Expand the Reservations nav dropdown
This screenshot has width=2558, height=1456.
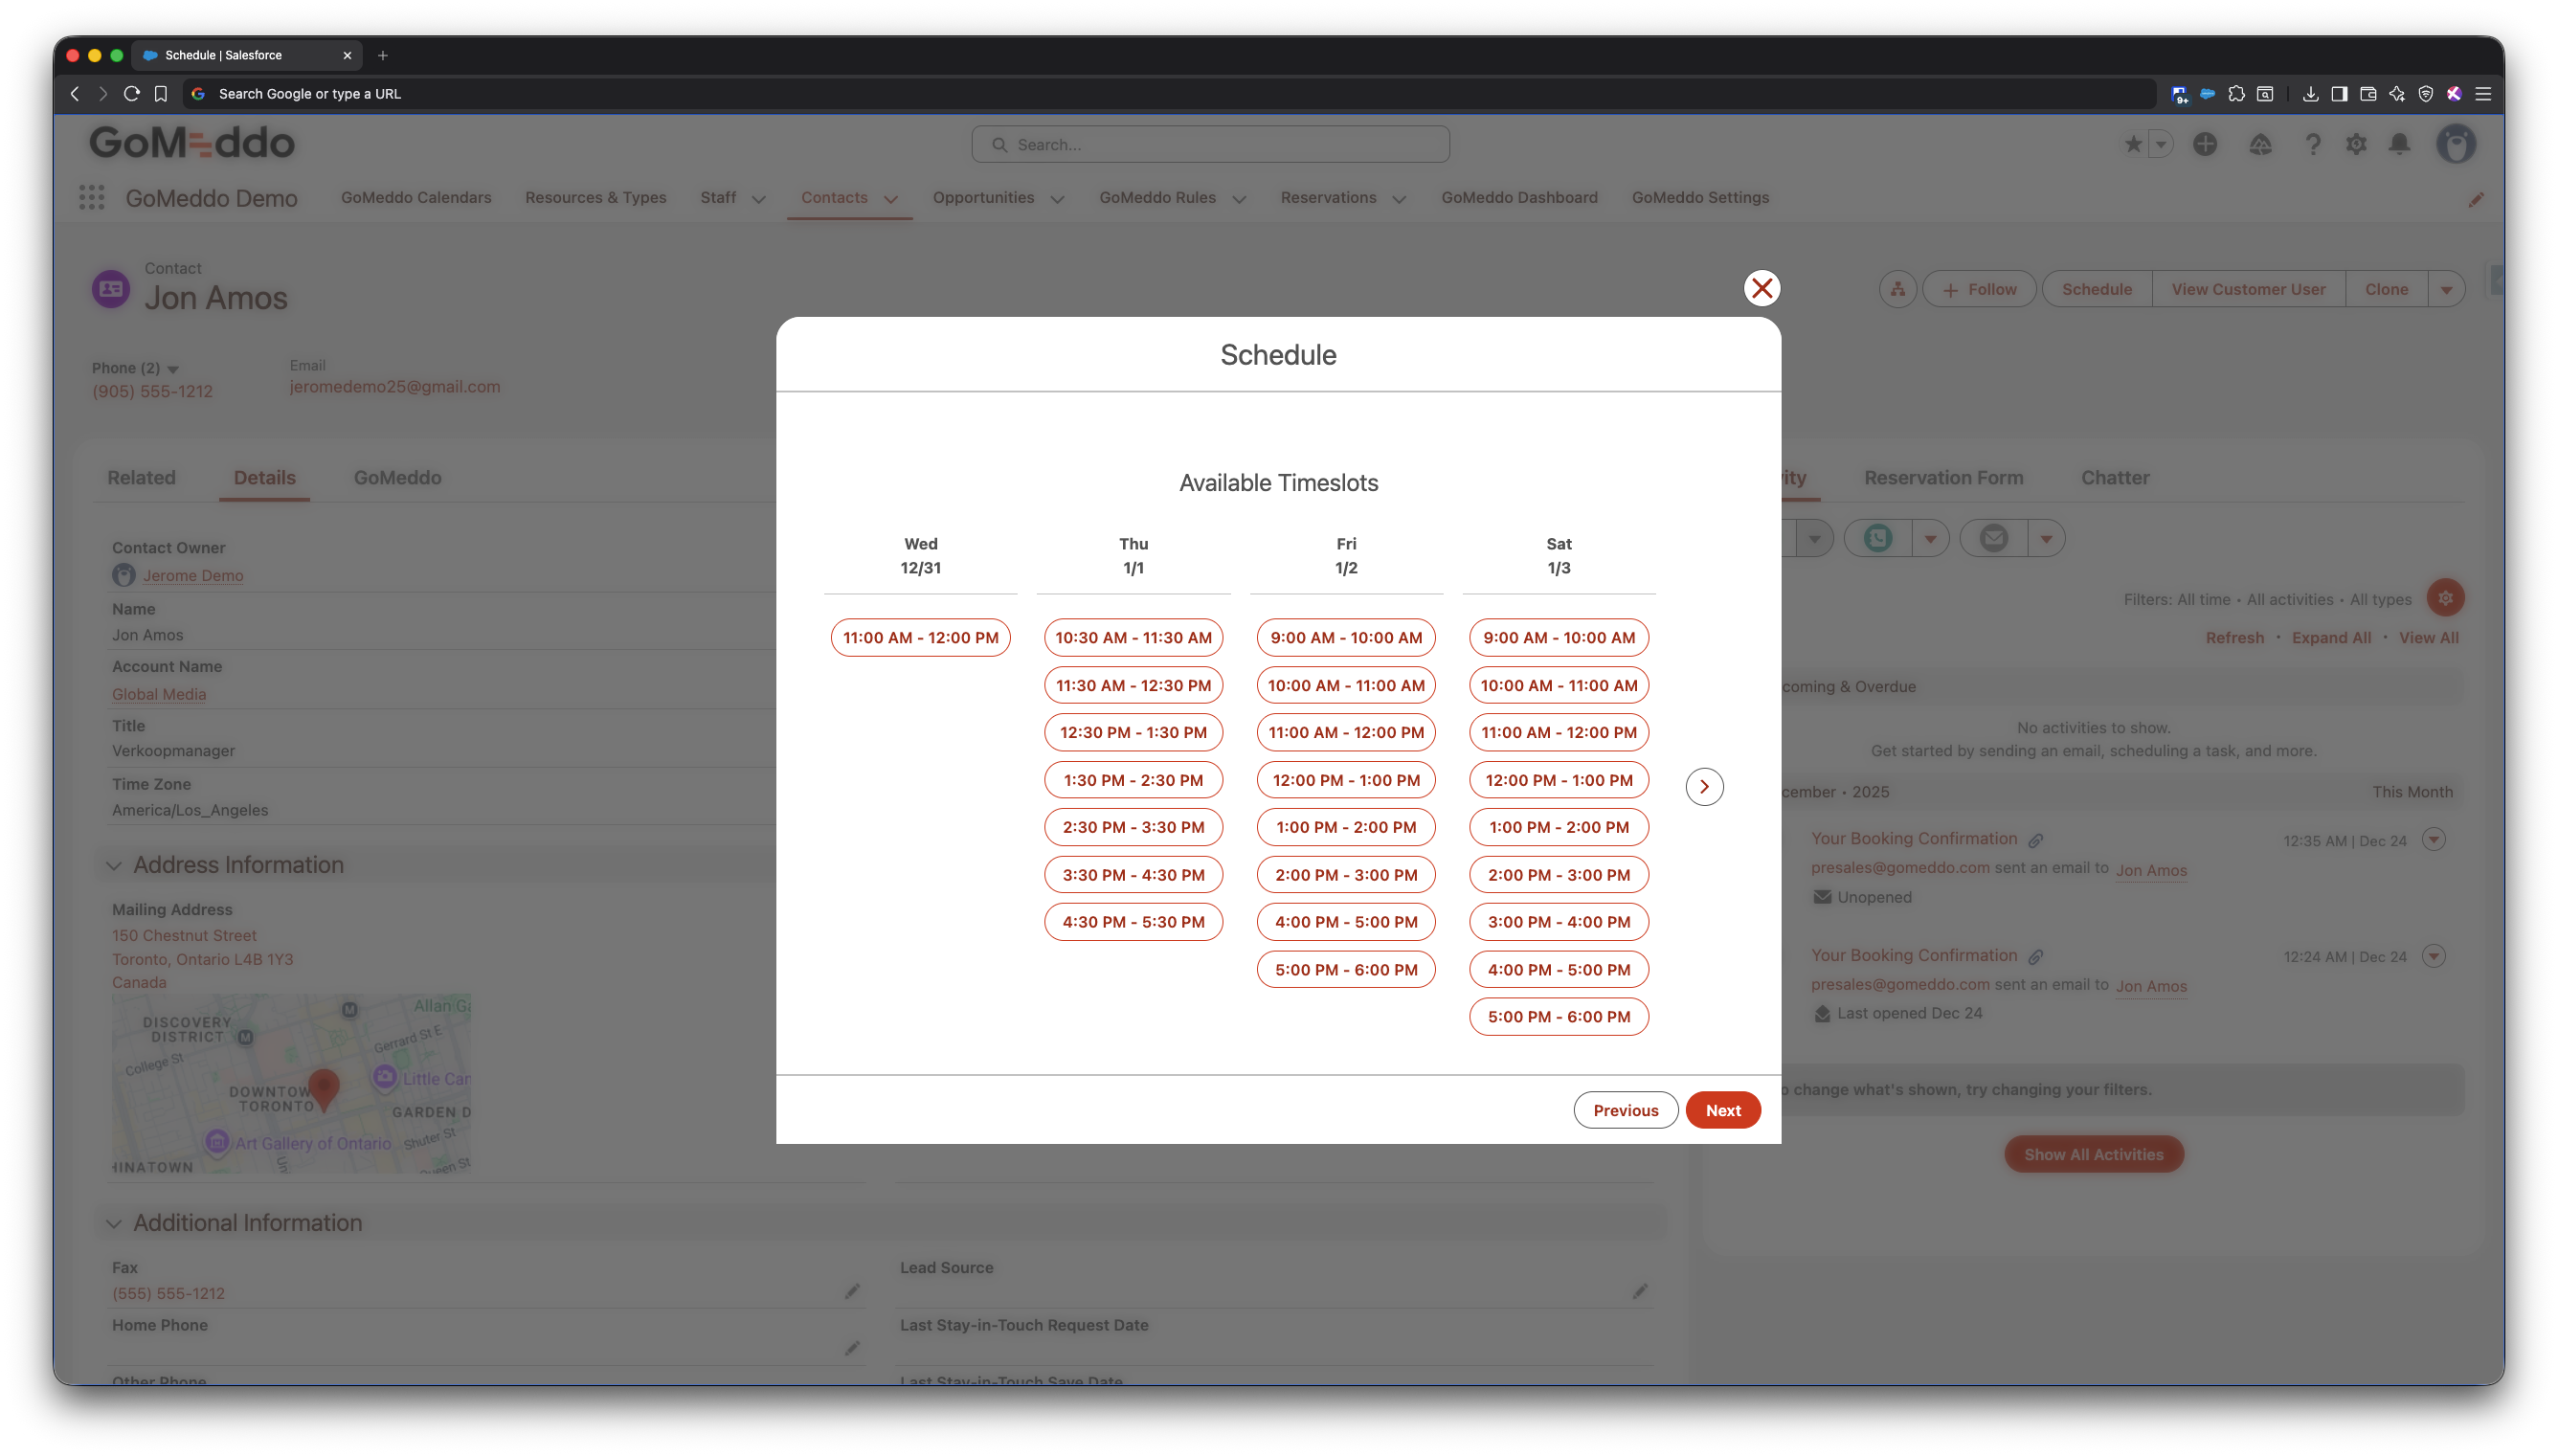click(1399, 199)
